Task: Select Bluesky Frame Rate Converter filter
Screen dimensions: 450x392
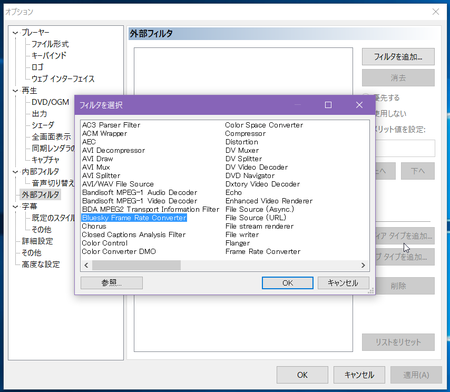Action: [134, 218]
